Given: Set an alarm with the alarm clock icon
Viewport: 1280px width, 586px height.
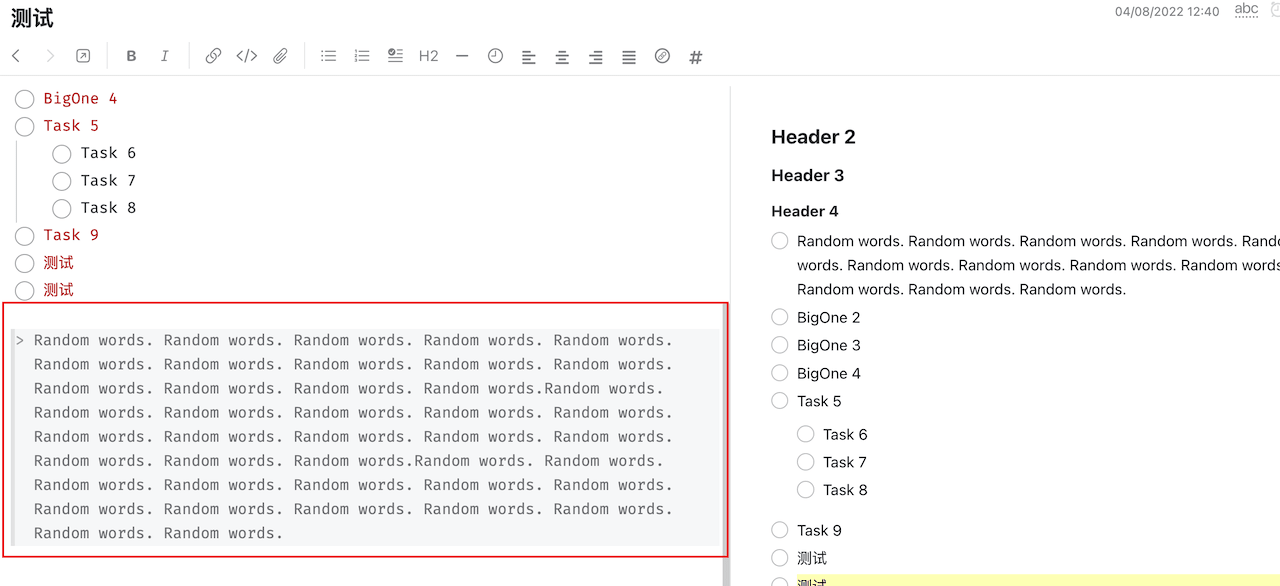Looking at the screenshot, I should [1275, 10].
